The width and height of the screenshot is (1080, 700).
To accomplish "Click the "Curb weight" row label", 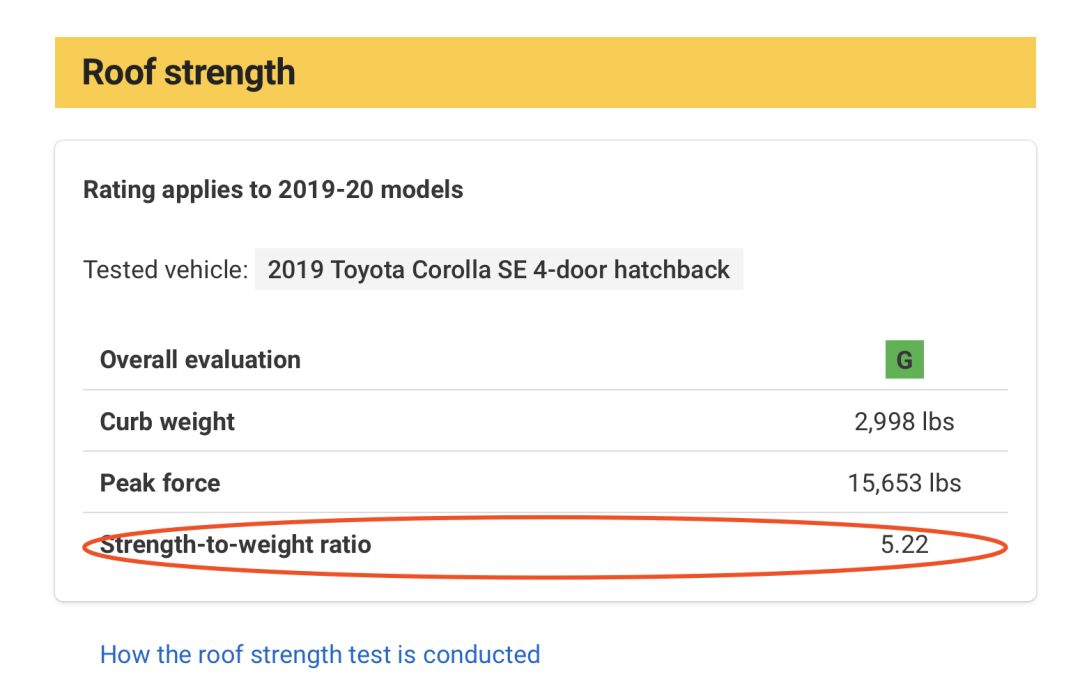I will coord(167,422).
